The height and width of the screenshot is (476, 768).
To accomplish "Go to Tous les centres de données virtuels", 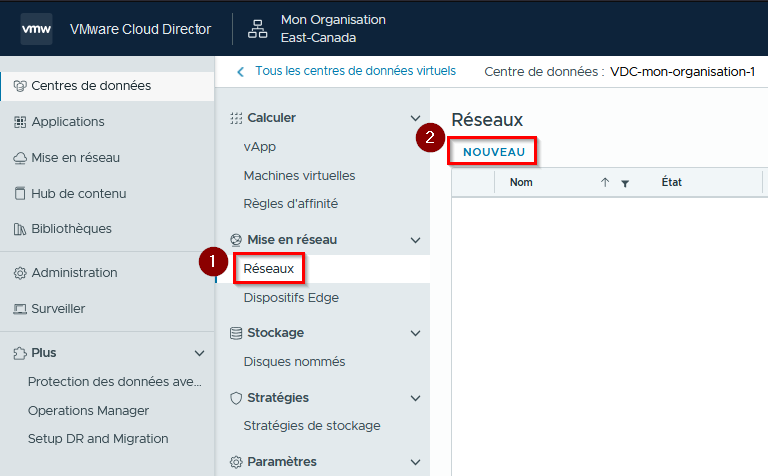I will pos(355,71).
